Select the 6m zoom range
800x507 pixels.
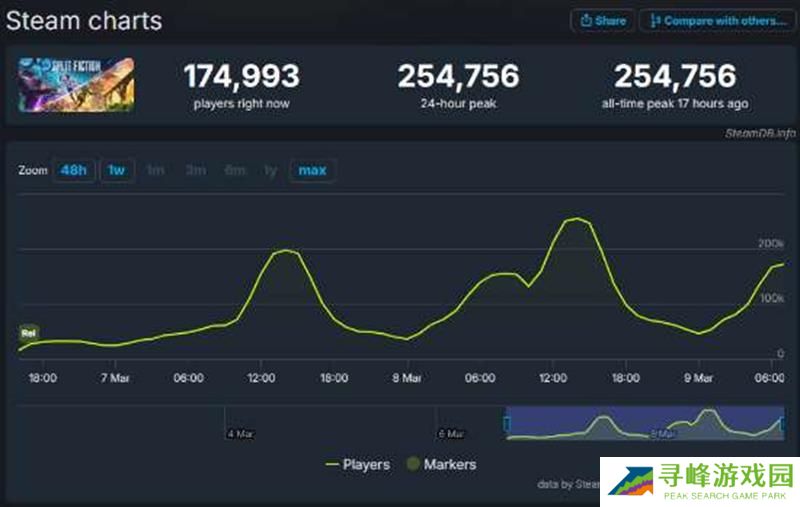(235, 170)
